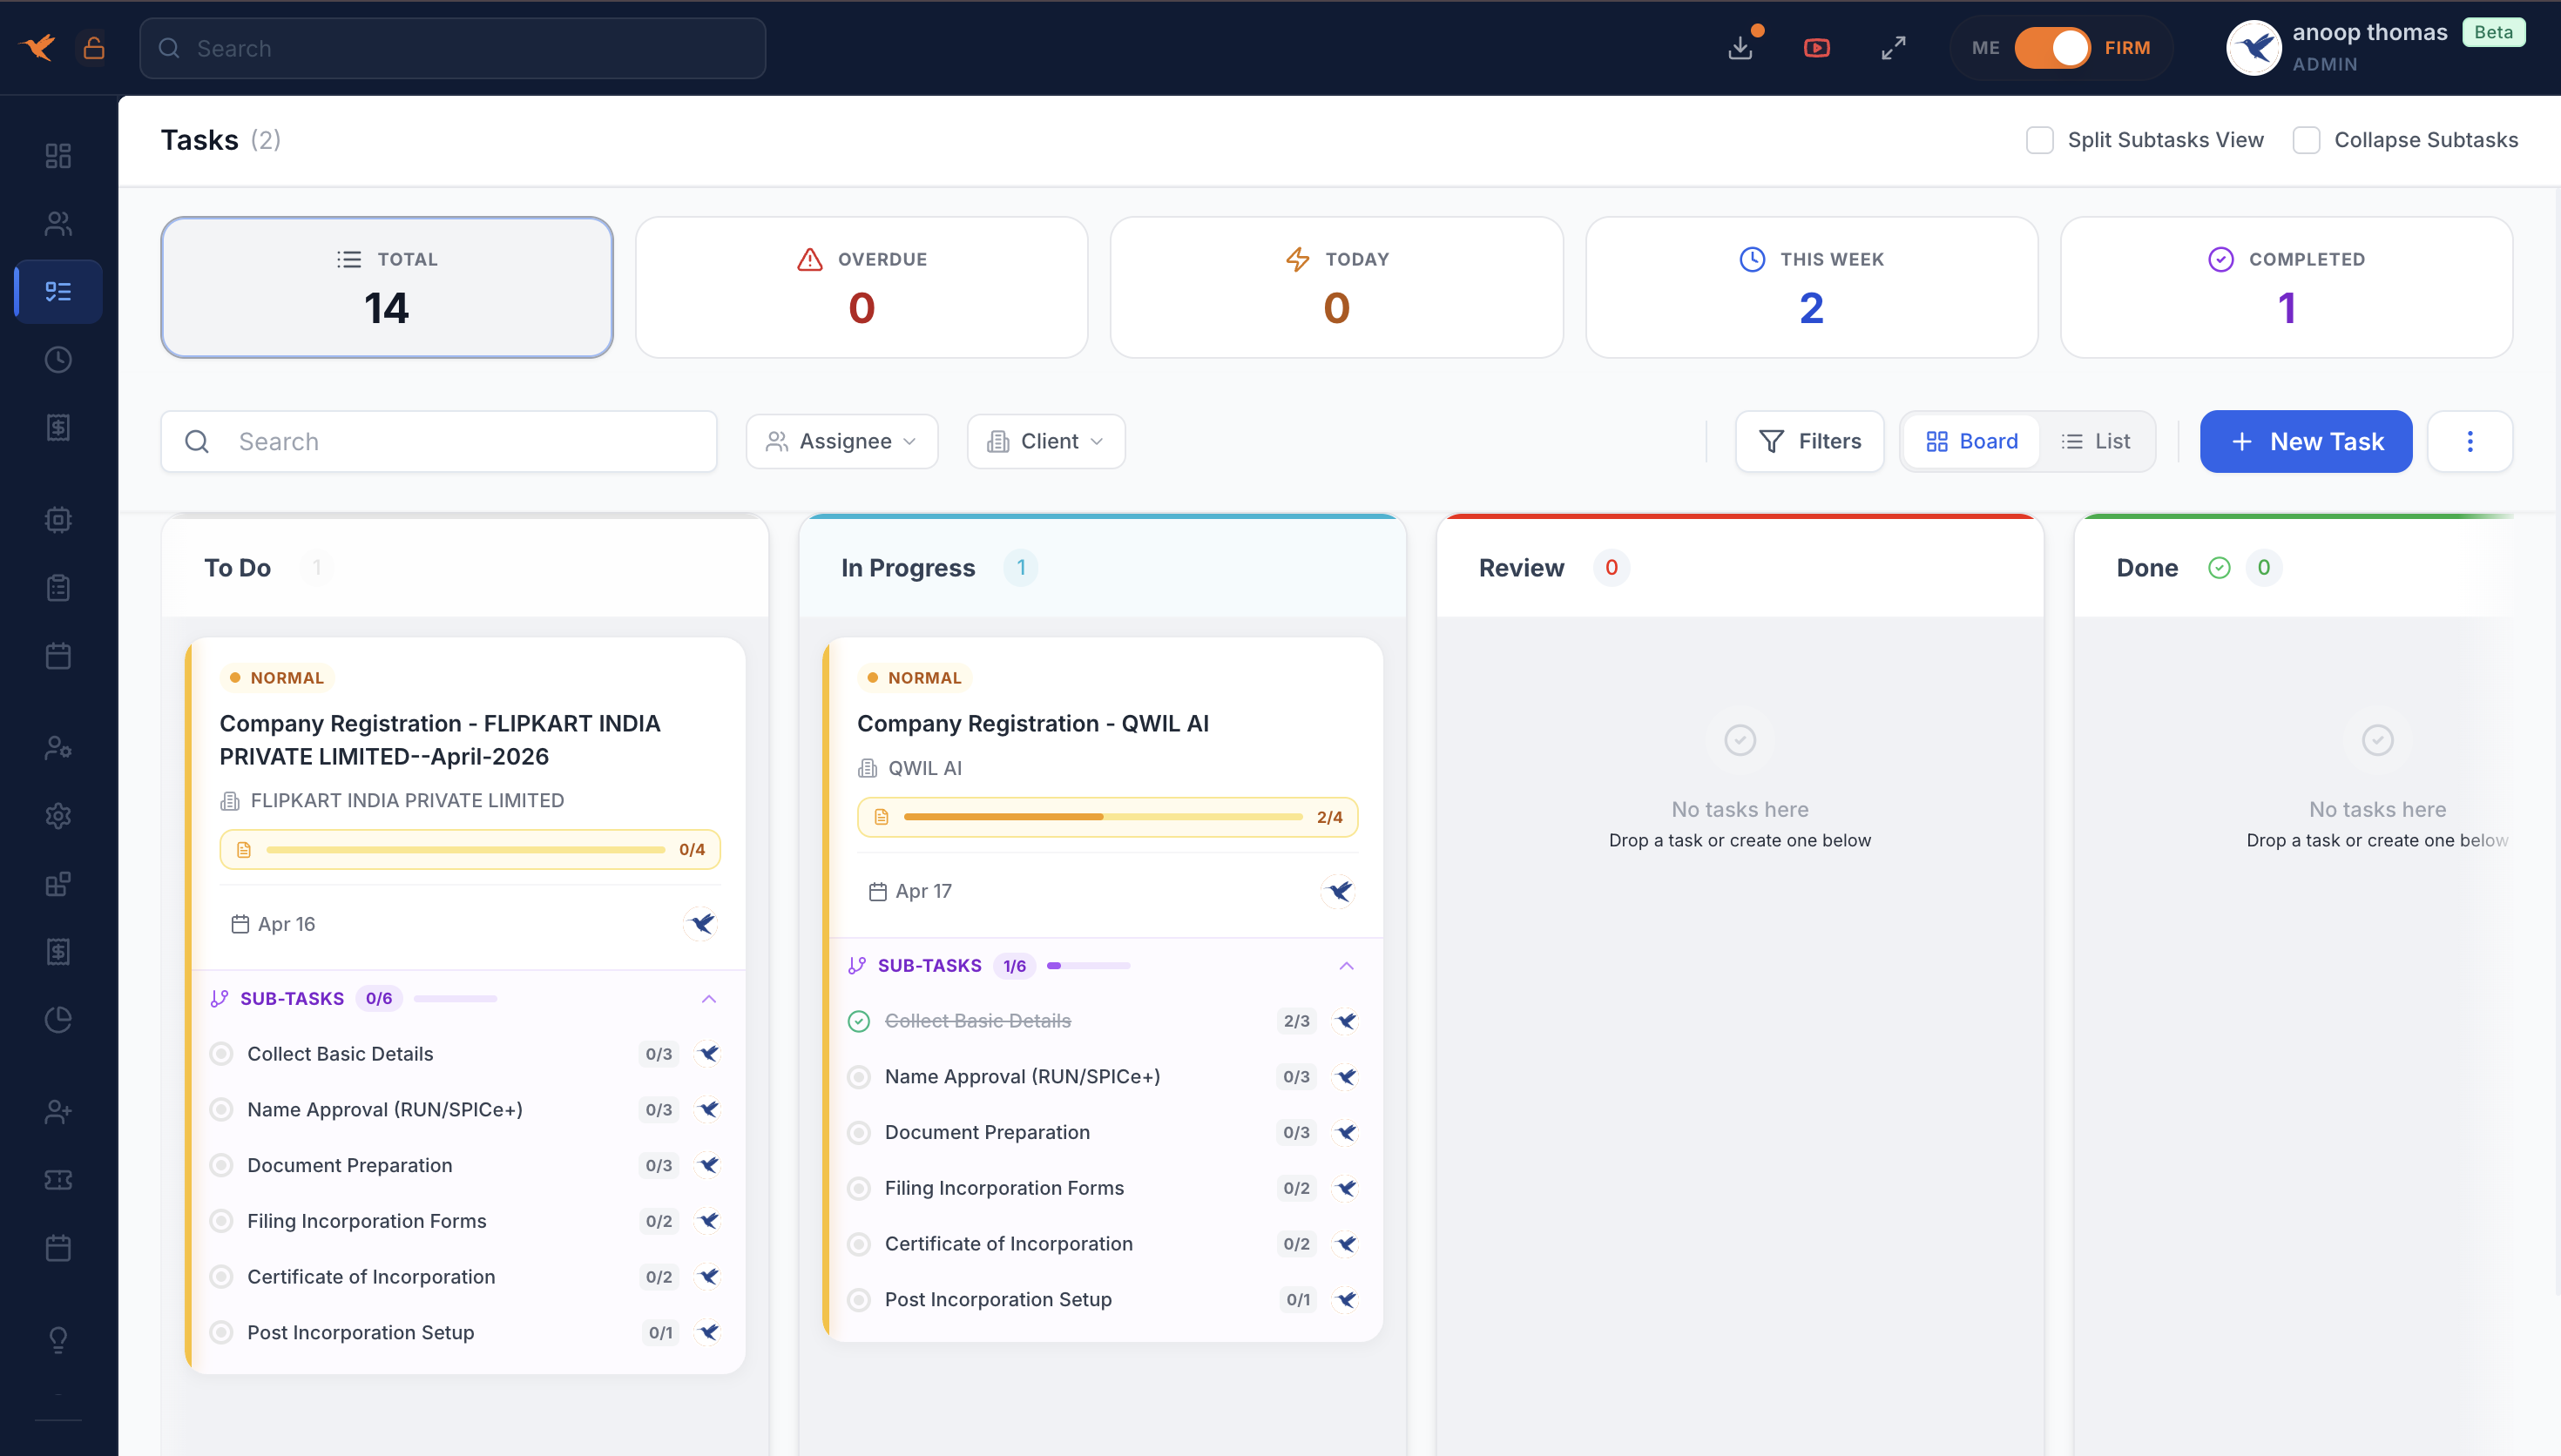This screenshot has width=2561, height=1456.
Task: Click the download icon with notification dot
Action: point(1742,47)
